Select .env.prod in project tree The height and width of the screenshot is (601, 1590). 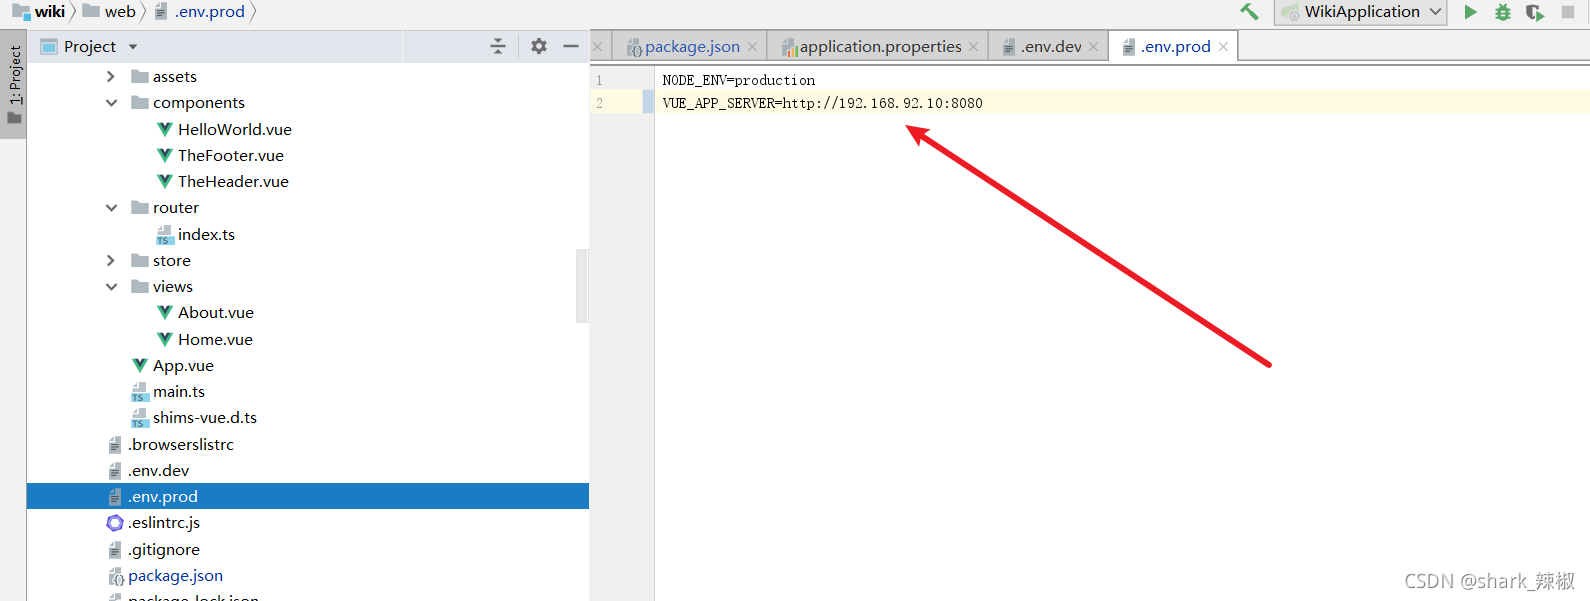(x=308, y=497)
